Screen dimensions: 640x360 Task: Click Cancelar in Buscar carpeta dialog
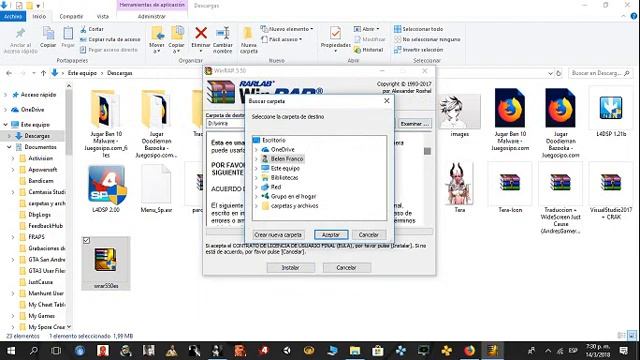pos(369,235)
